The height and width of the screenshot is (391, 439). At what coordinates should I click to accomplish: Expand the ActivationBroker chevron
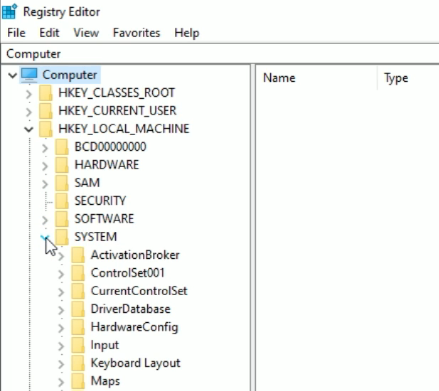point(61,256)
